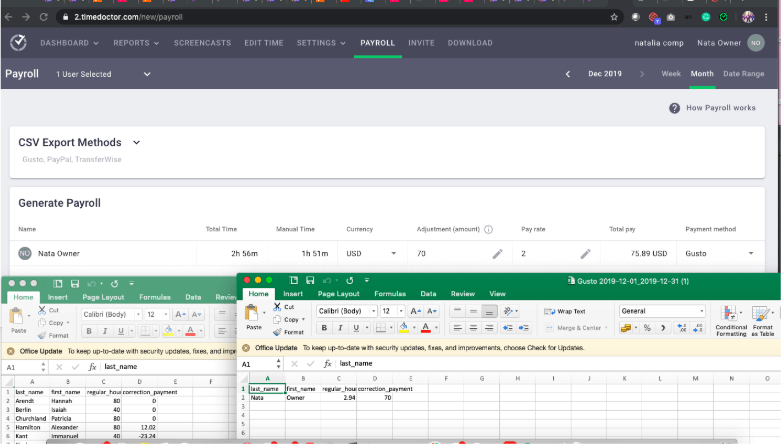Click Percent style in the Gusto Excel window

point(647,328)
